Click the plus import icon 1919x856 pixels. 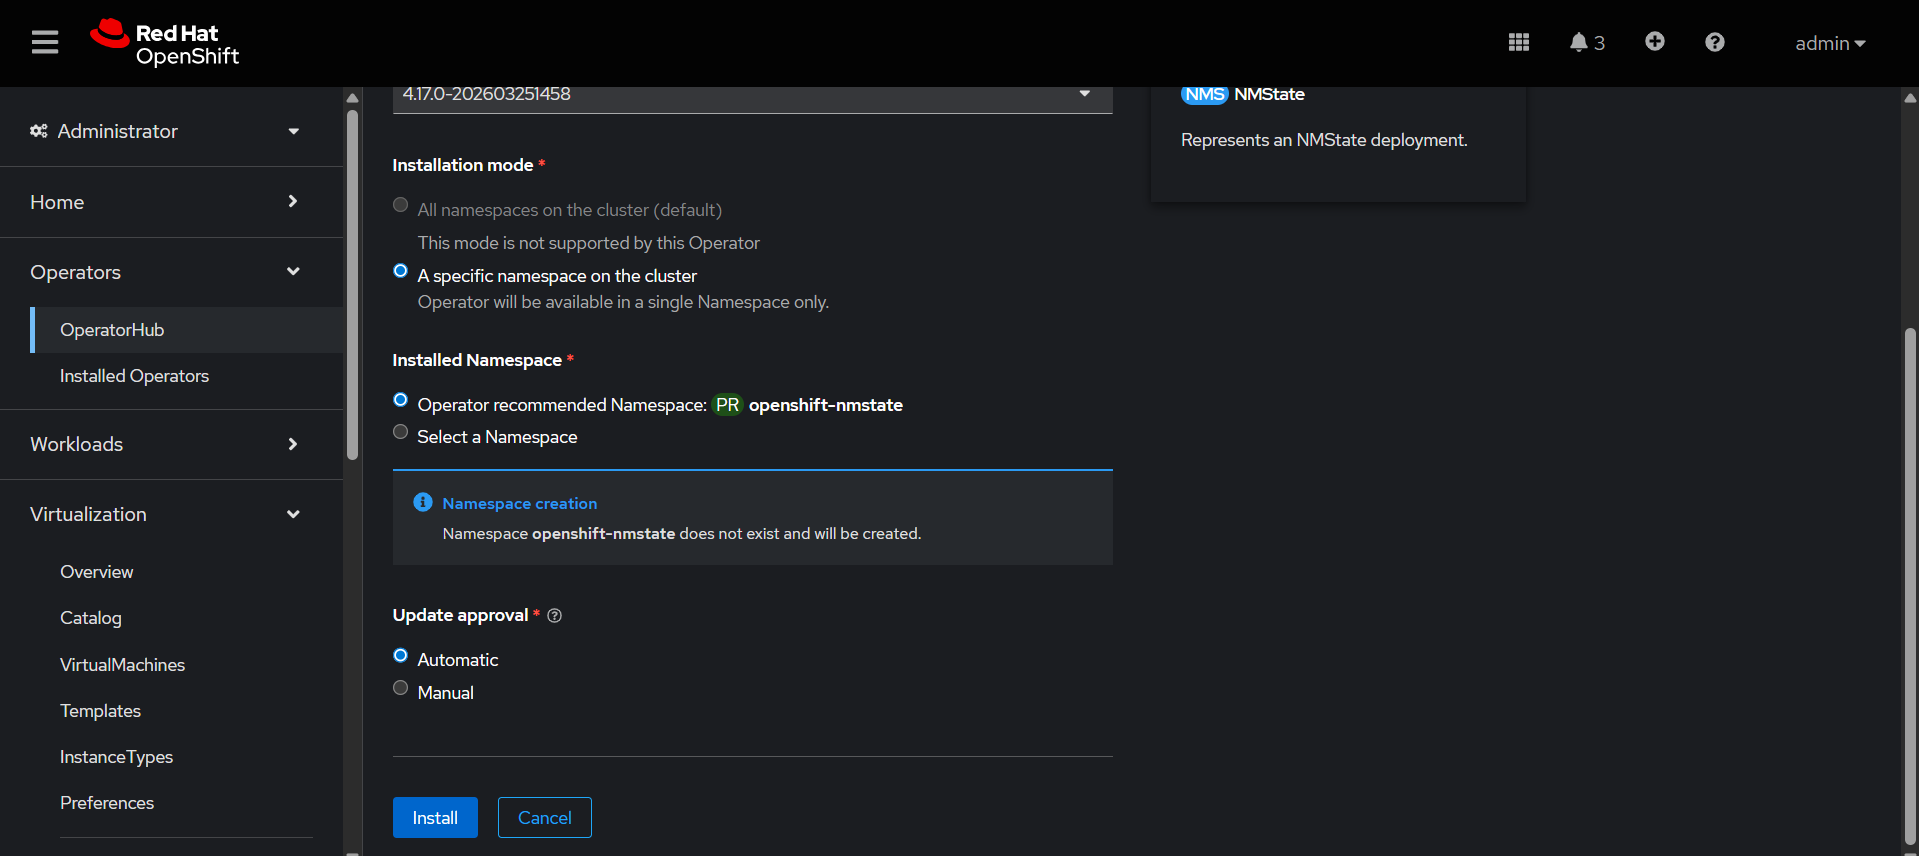pyautogui.click(x=1654, y=41)
